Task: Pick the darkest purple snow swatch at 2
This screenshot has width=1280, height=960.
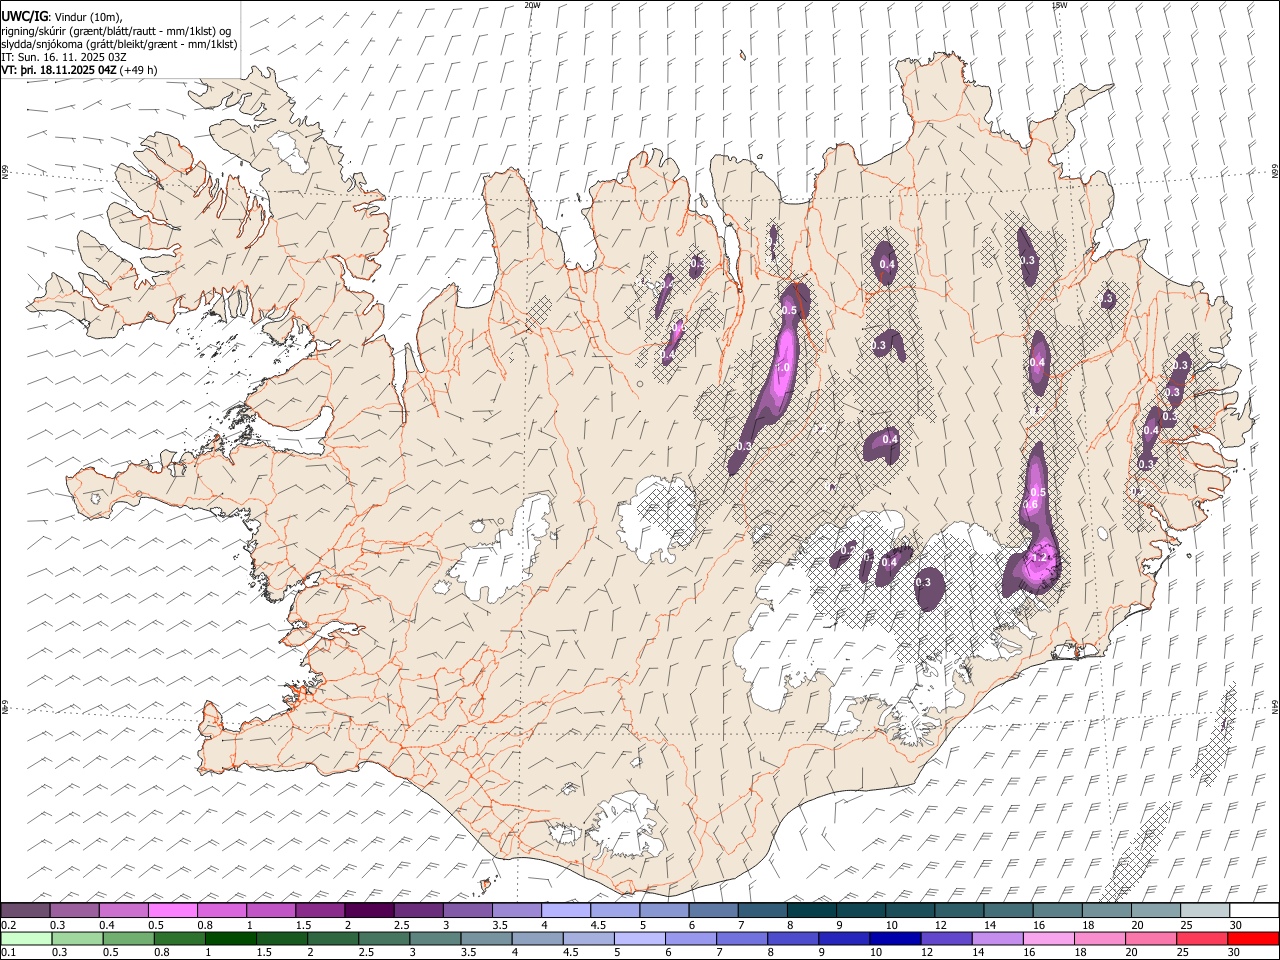Action: 368,910
